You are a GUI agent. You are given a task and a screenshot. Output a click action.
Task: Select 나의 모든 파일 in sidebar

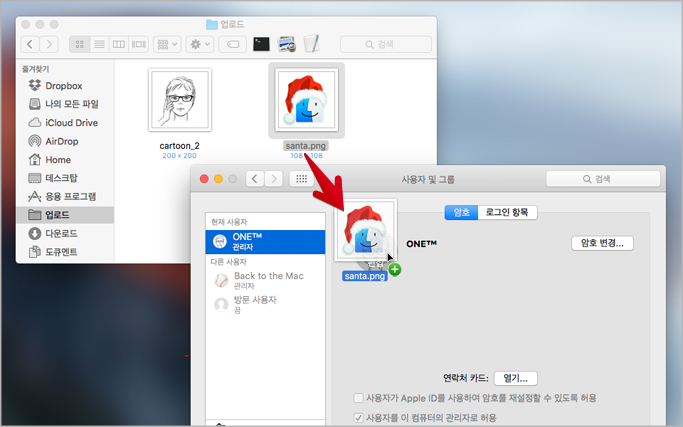tap(64, 104)
